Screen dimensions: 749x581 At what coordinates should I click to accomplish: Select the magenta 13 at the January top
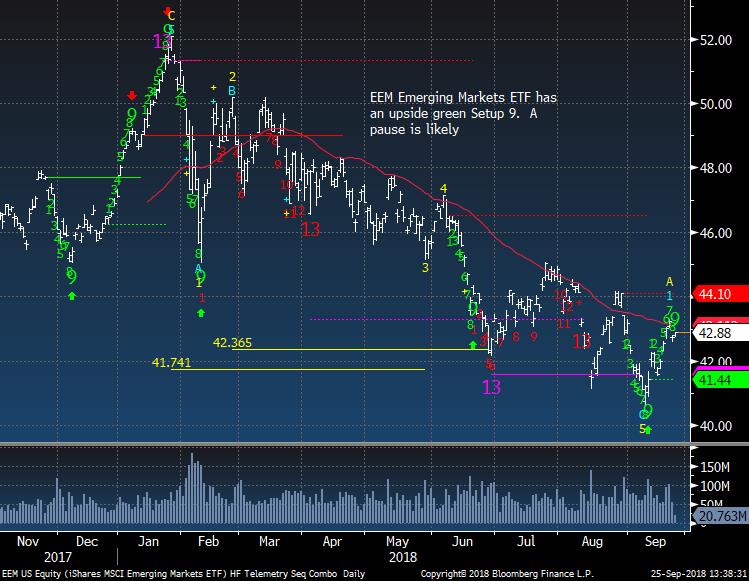[162, 41]
